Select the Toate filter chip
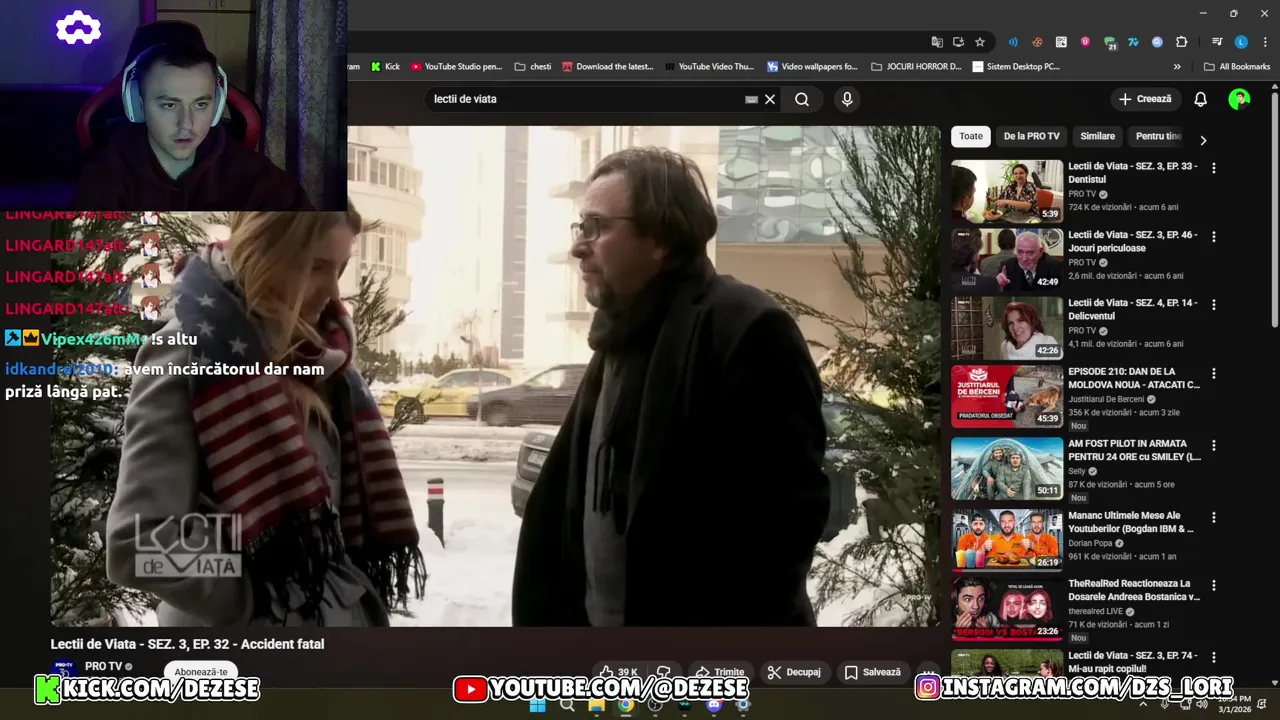The width and height of the screenshot is (1280, 720). click(970, 136)
